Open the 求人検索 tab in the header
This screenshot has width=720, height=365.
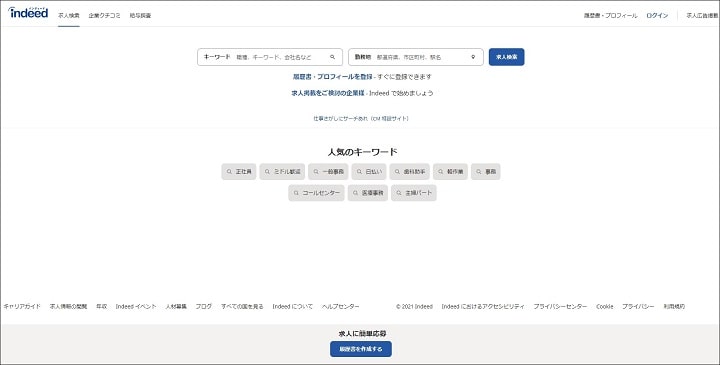[x=69, y=16]
